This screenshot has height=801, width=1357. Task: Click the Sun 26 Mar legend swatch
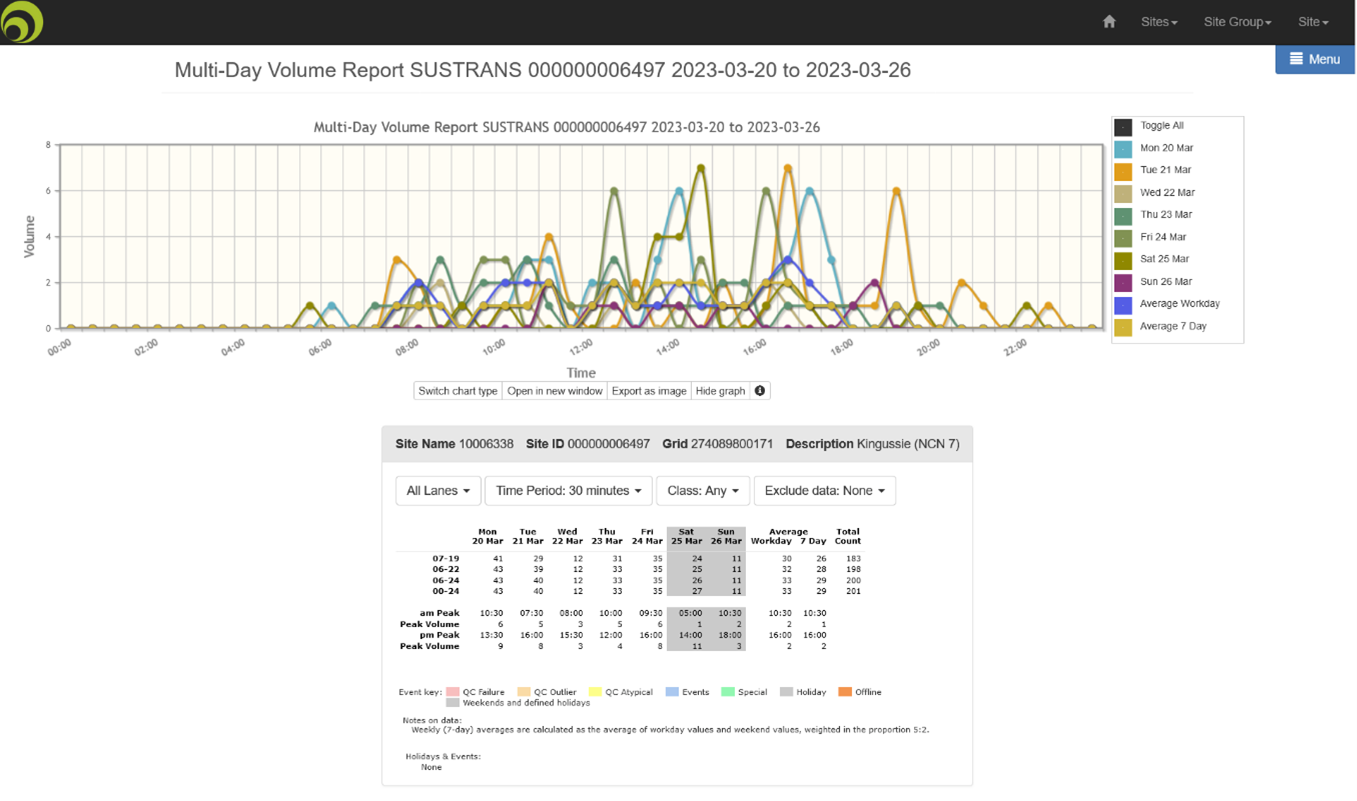pyautogui.click(x=1123, y=282)
